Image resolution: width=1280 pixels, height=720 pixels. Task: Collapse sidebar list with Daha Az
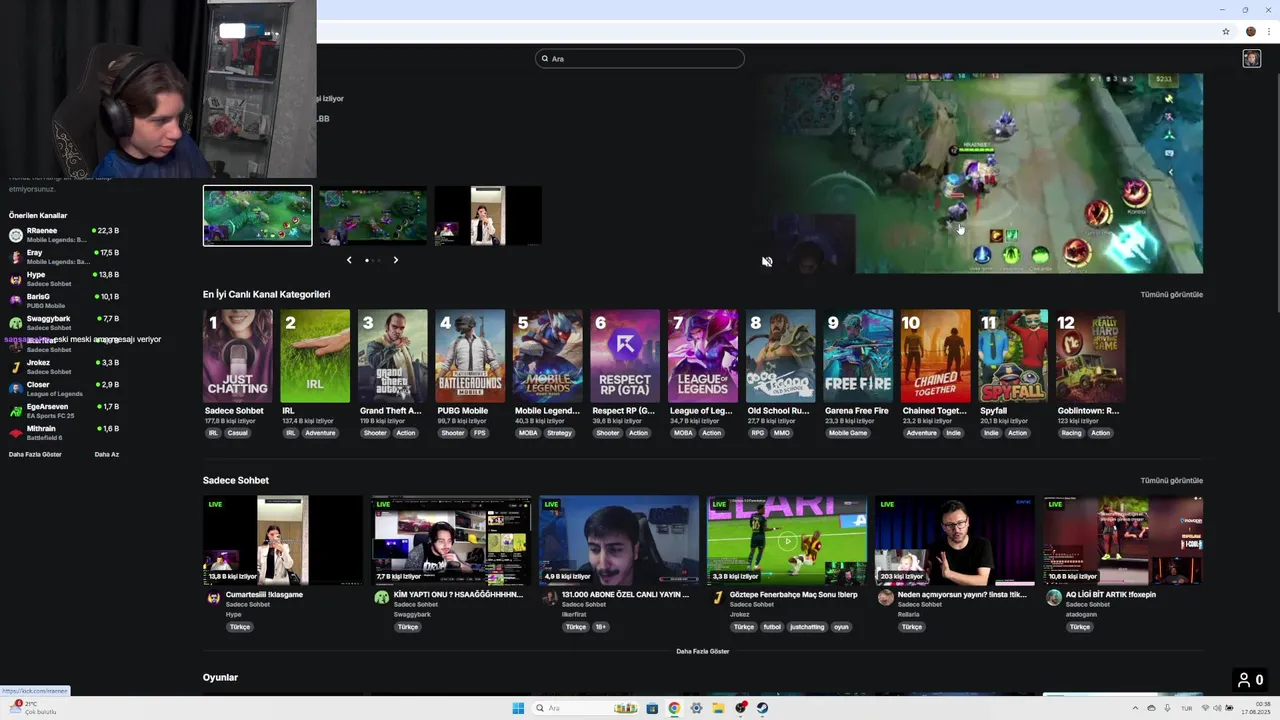107,454
